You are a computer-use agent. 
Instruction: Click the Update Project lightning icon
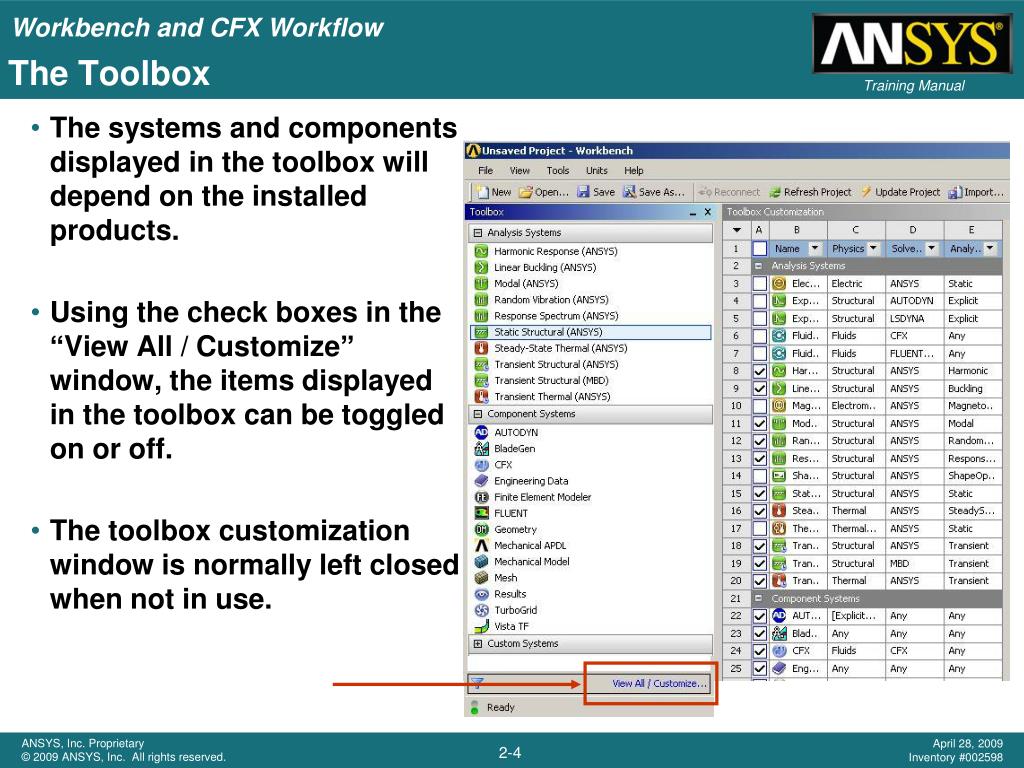(x=866, y=192)
